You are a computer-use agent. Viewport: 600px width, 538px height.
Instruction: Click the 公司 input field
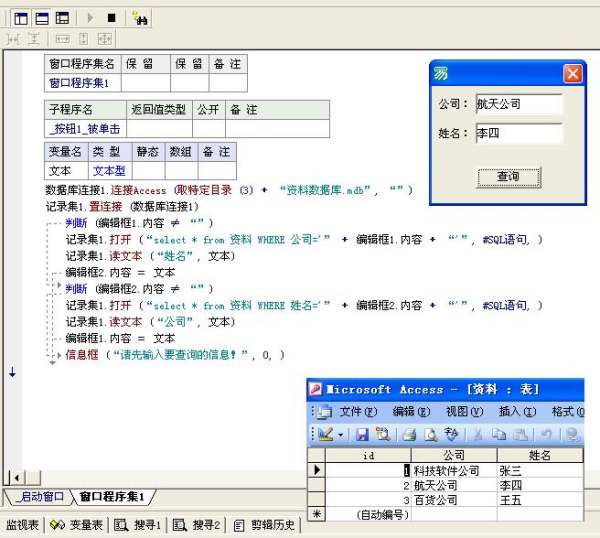click(518, 104)
